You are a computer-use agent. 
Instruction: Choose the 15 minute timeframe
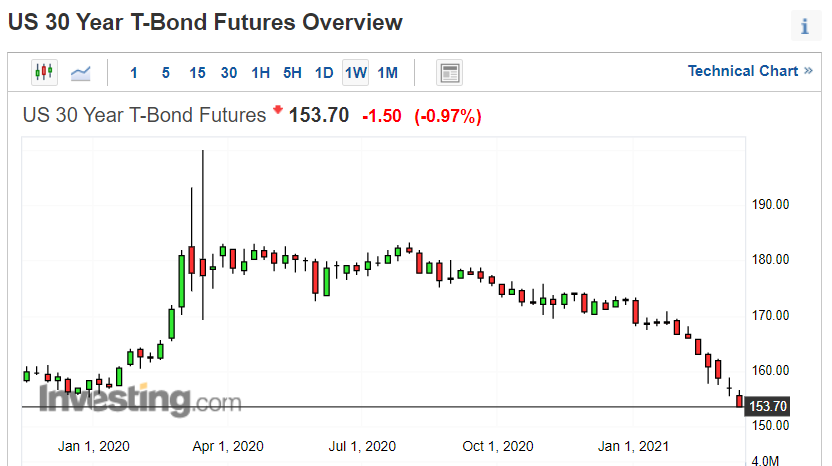tap(197, 73)
